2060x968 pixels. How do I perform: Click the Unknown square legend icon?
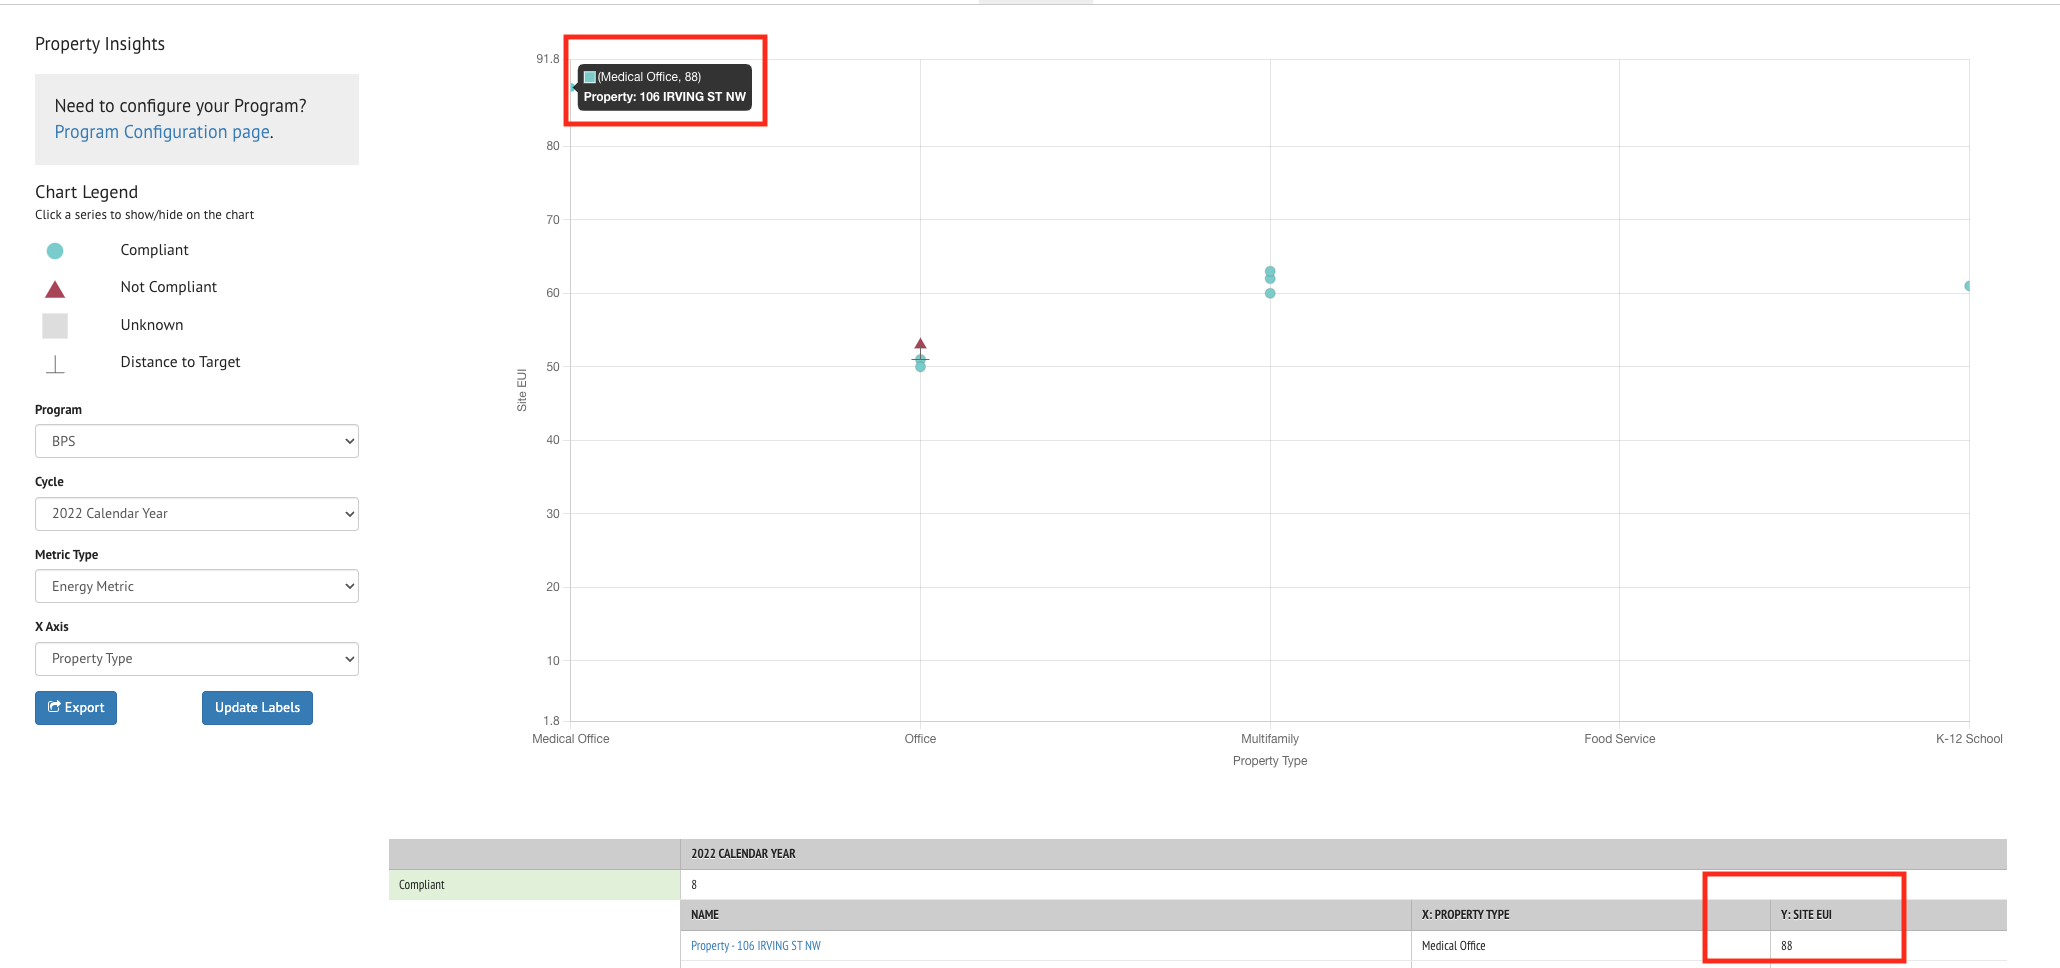pyautogui.click(x=55, y=325)
